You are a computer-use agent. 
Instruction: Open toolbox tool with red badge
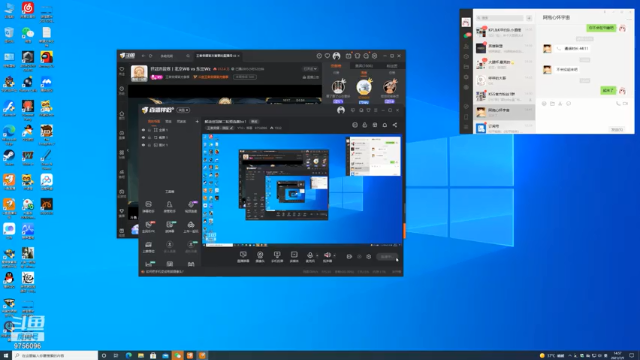point(149,227)
